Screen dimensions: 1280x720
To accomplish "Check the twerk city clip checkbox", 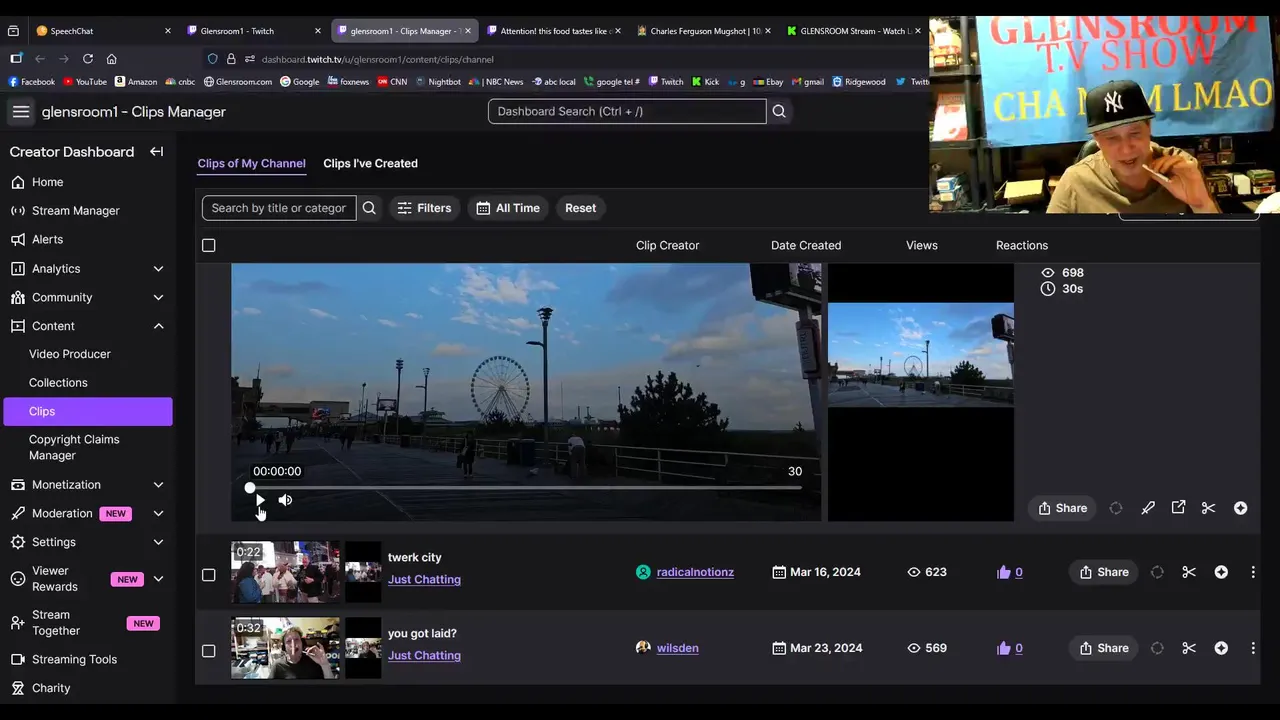I will tap(209, 575).
